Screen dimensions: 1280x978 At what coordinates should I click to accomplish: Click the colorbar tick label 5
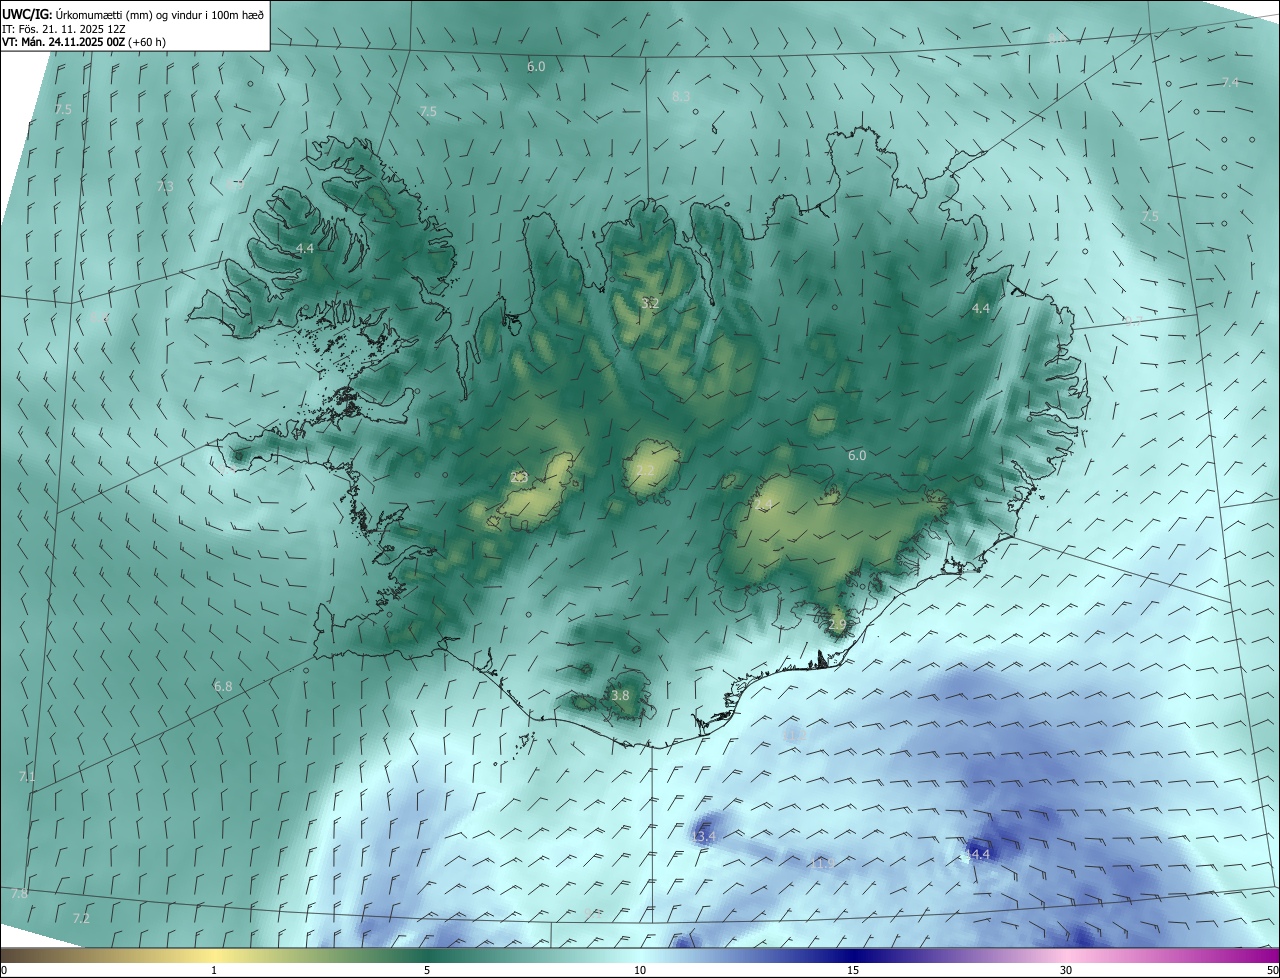click(427, 970)
